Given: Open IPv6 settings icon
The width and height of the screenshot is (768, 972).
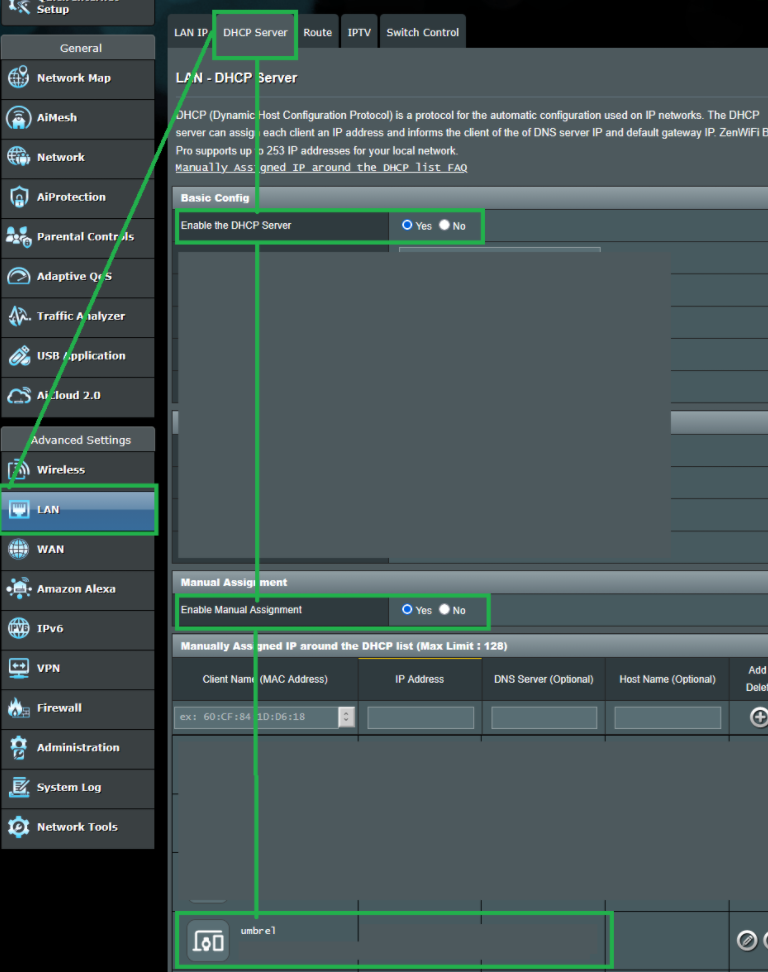Looking at the screenshot, I should (19, 628).
